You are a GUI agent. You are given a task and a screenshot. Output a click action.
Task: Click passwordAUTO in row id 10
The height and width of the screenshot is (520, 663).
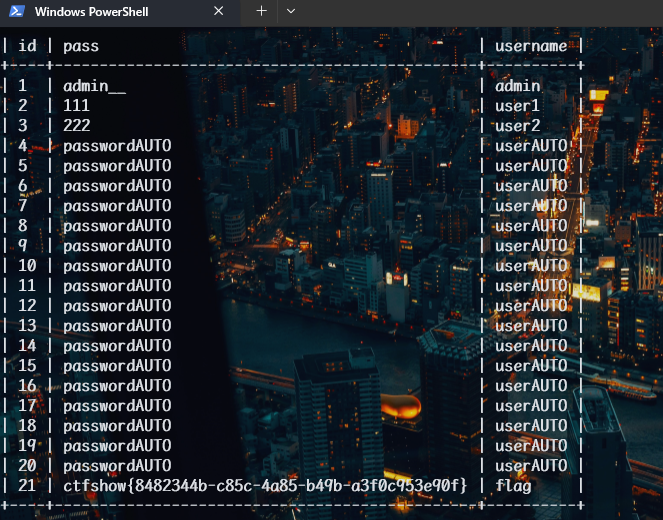(x=117, y=266)
